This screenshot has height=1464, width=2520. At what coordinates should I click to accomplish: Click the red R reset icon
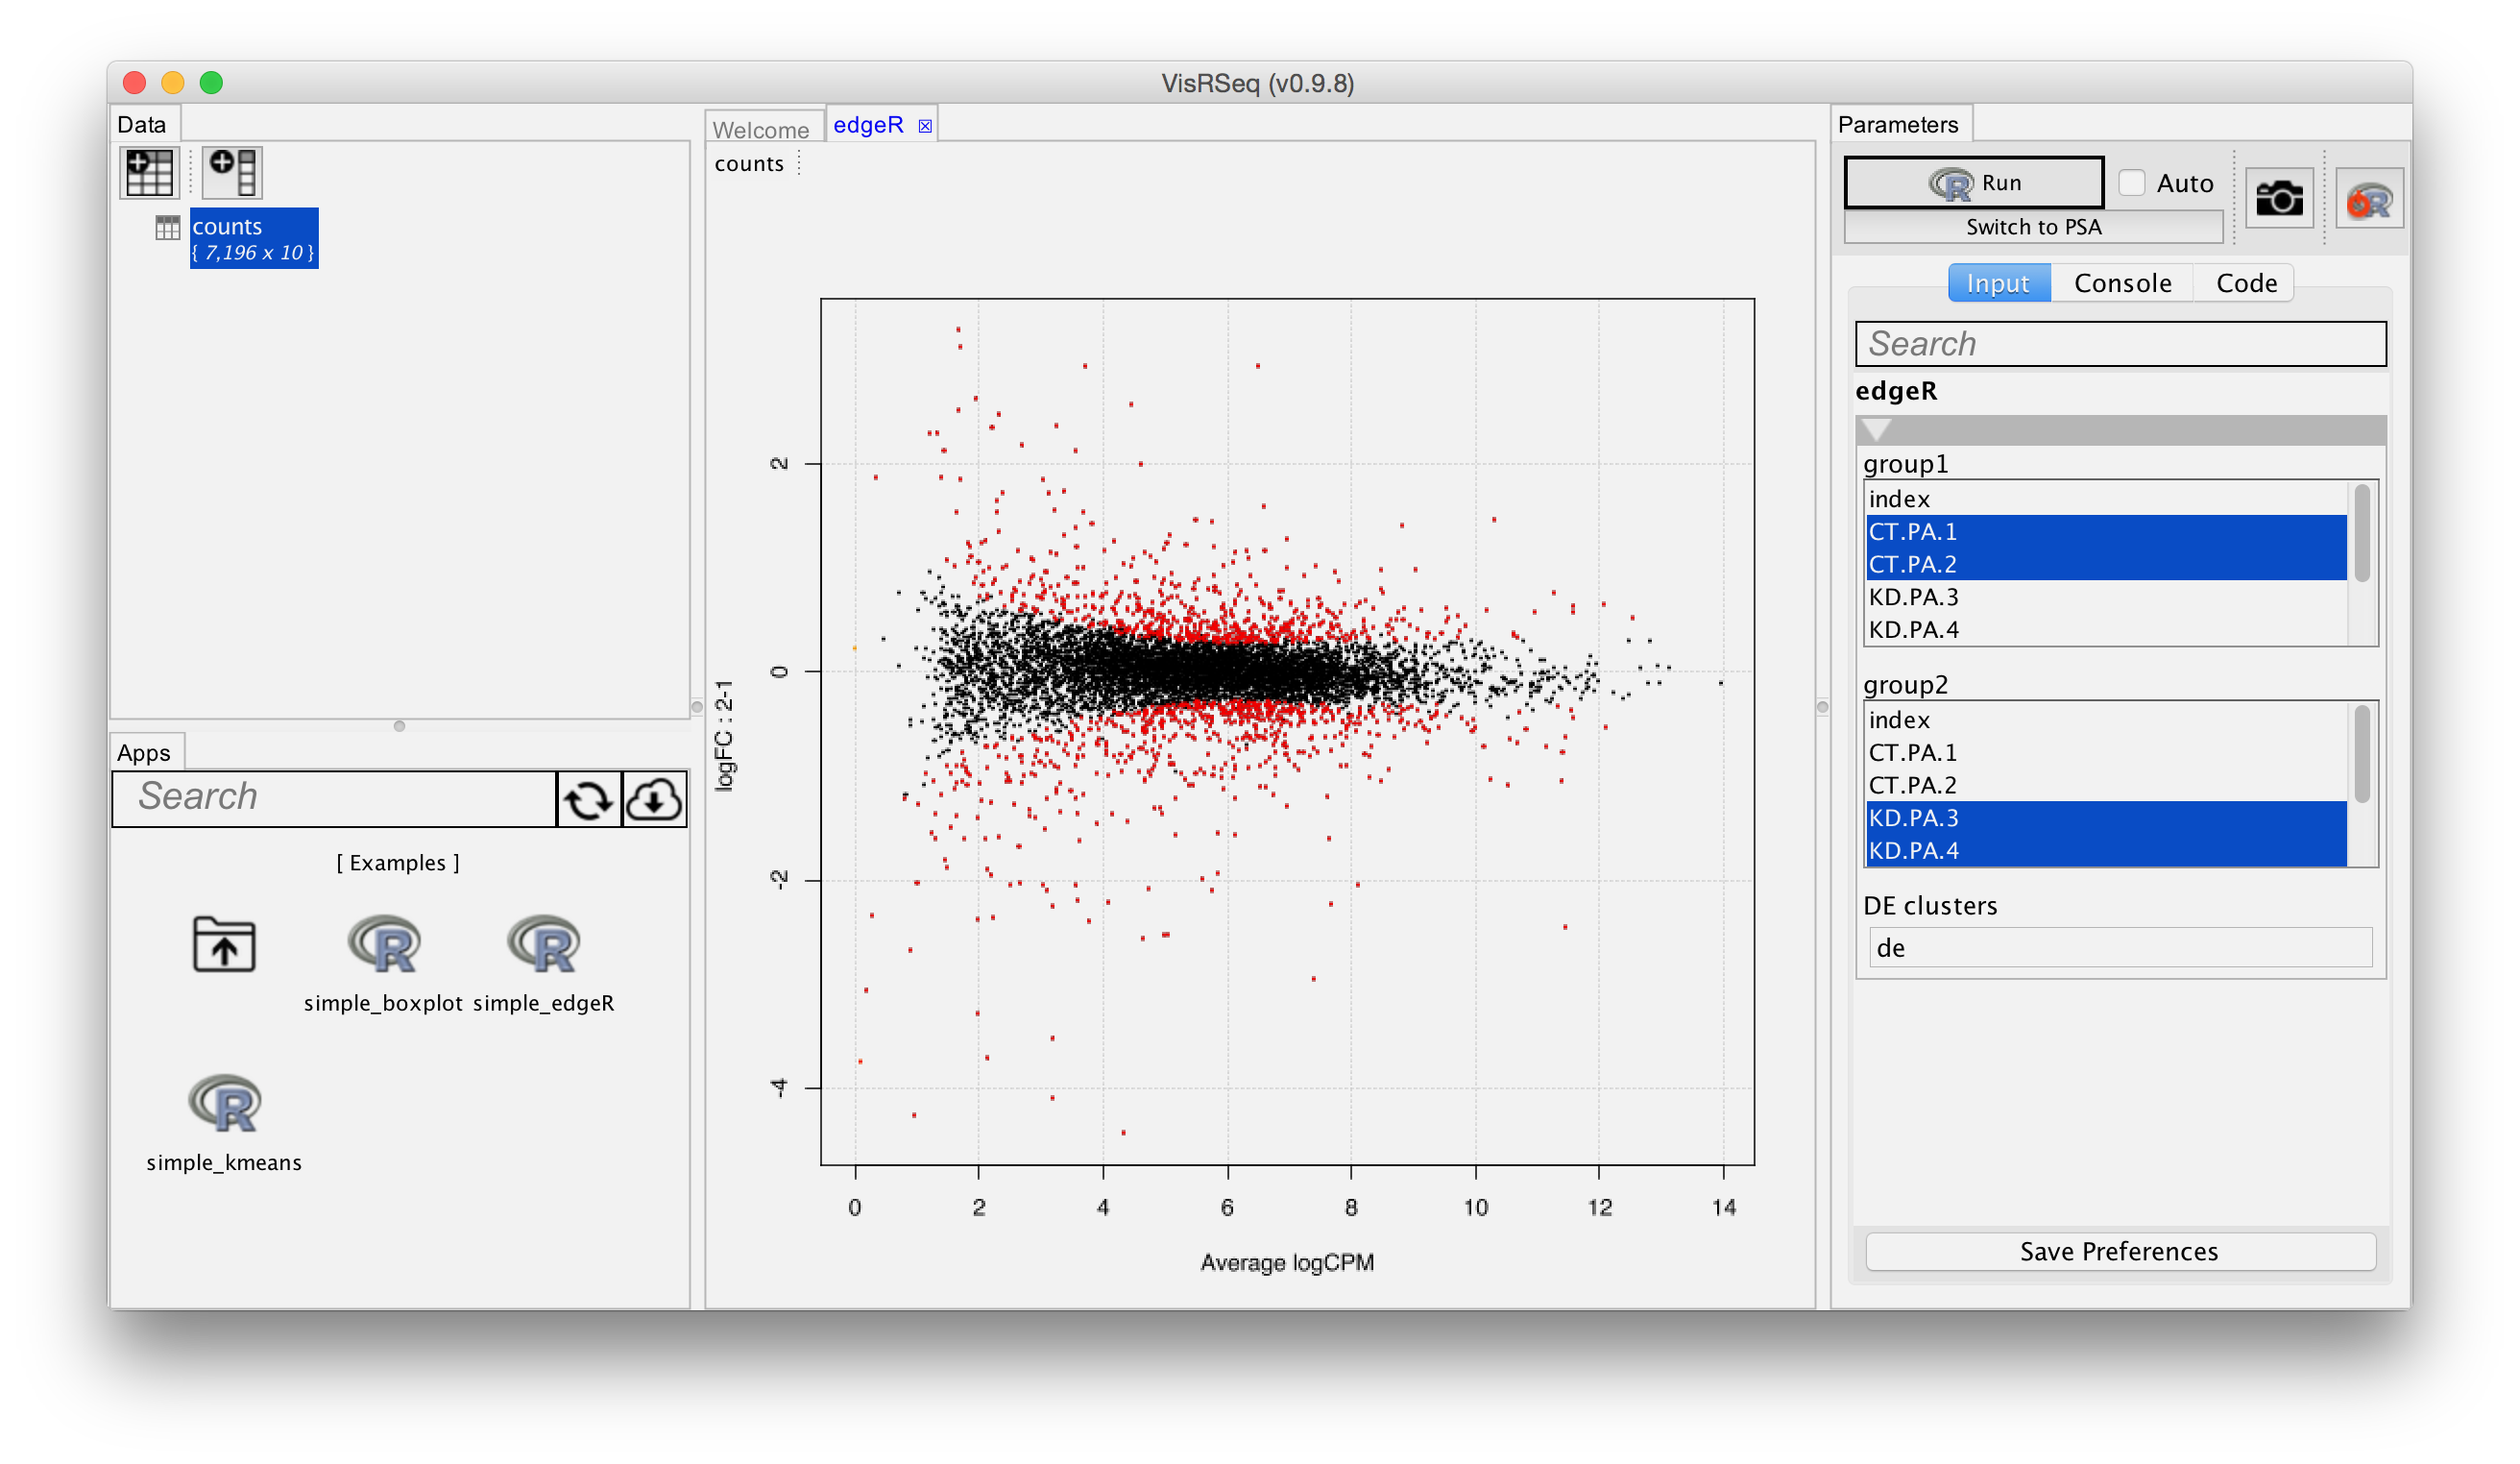click(x=2369, y=200)
